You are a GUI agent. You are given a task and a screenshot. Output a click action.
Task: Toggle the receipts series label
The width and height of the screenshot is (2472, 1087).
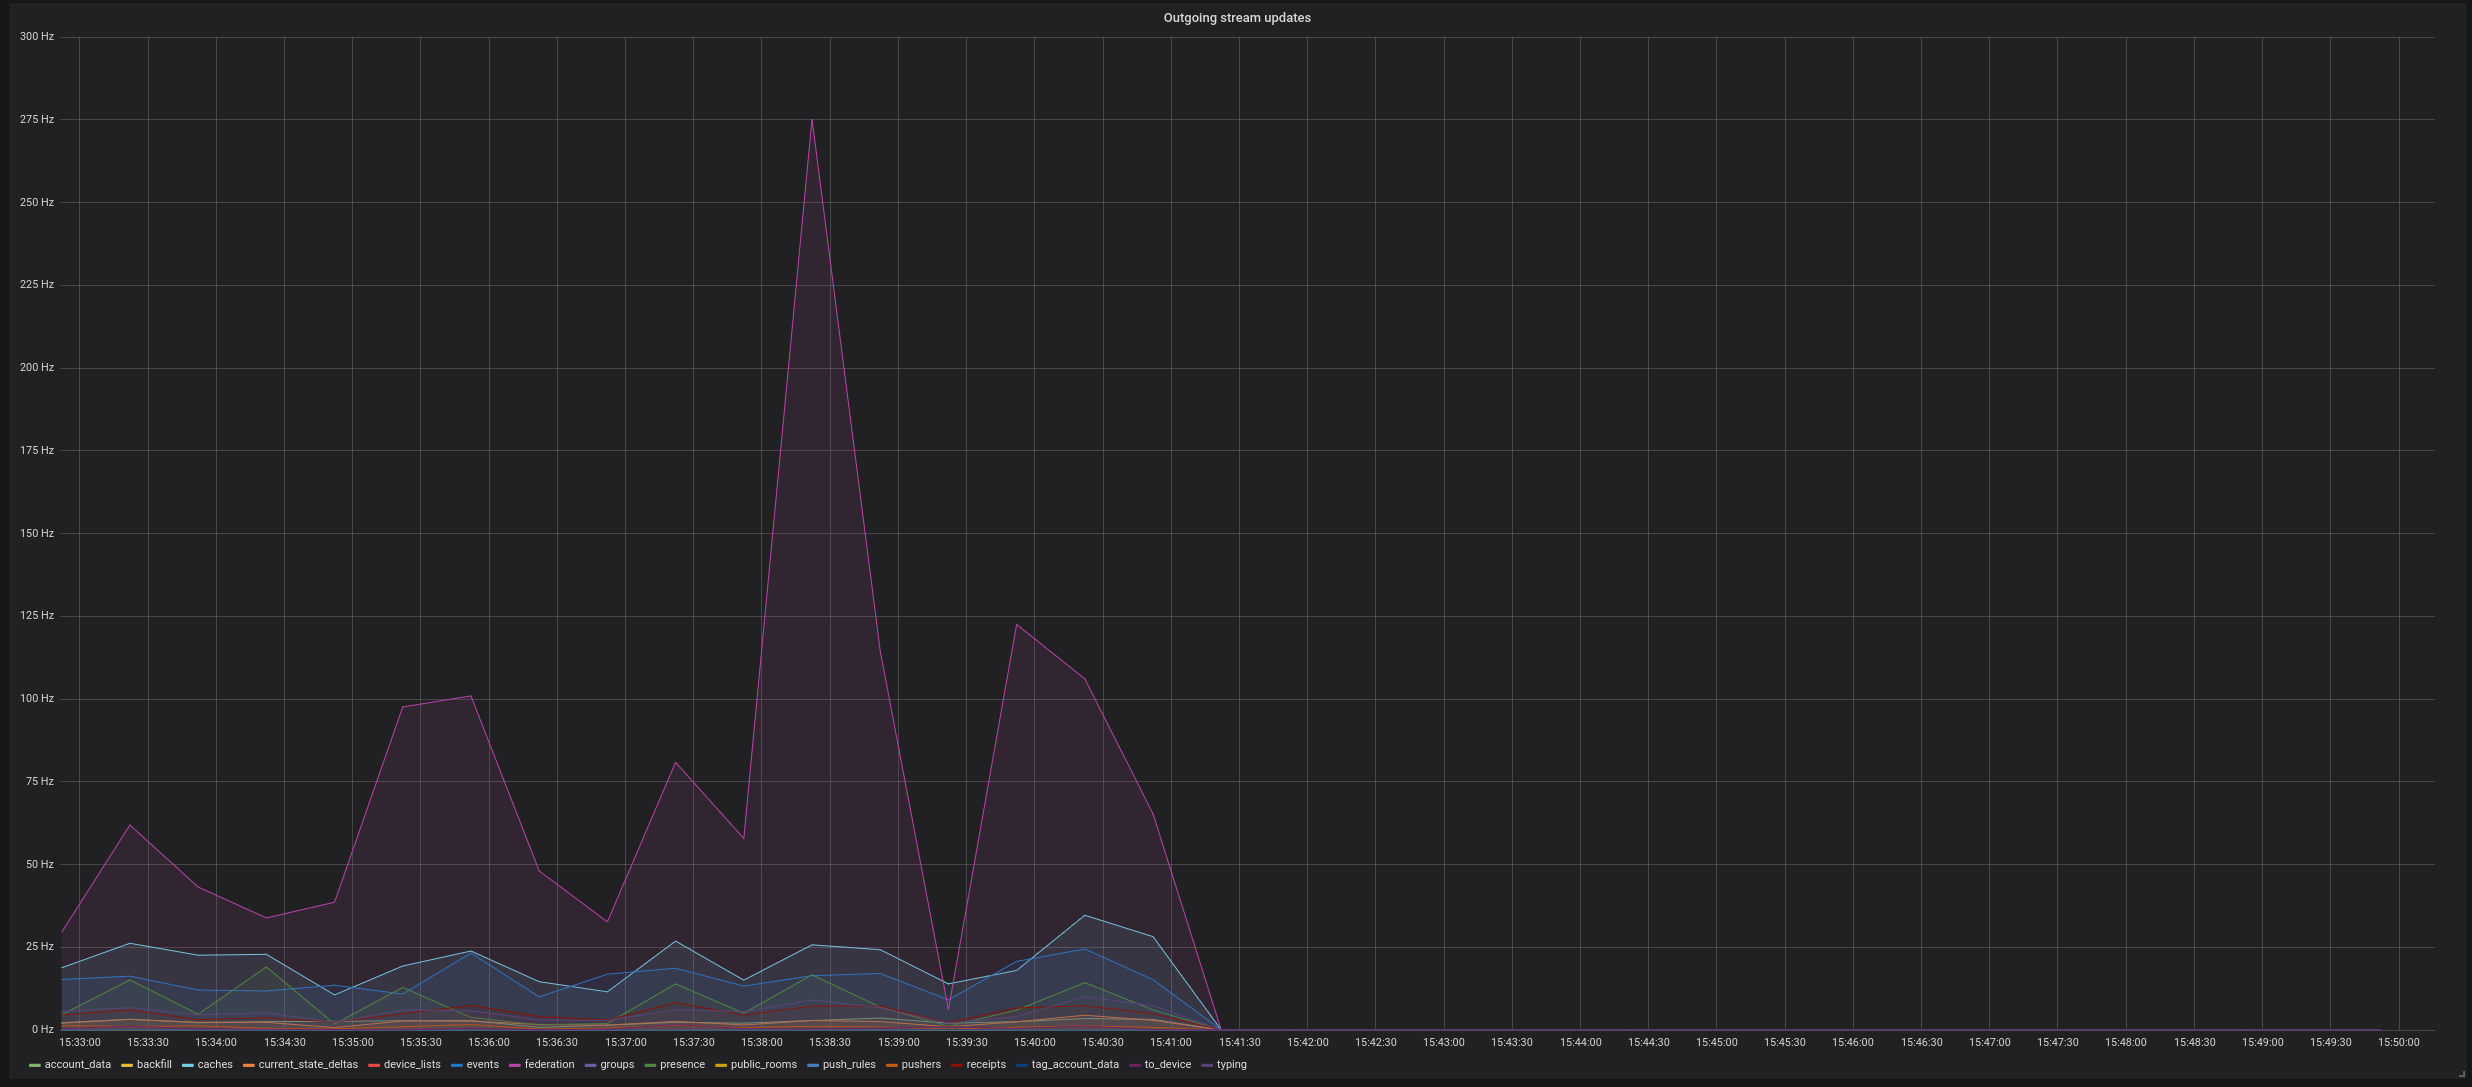[986, 1065]
